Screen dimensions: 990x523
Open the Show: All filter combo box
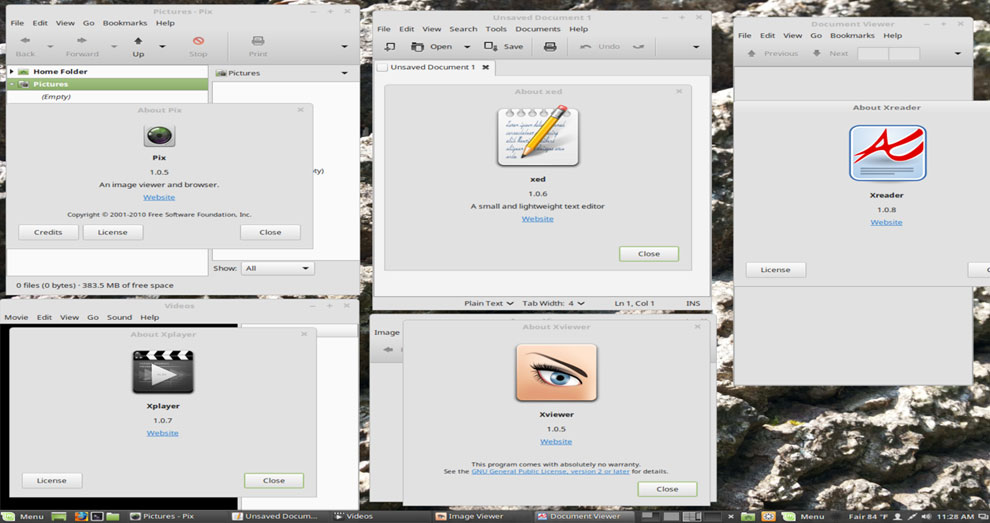(x=277, y=268)
